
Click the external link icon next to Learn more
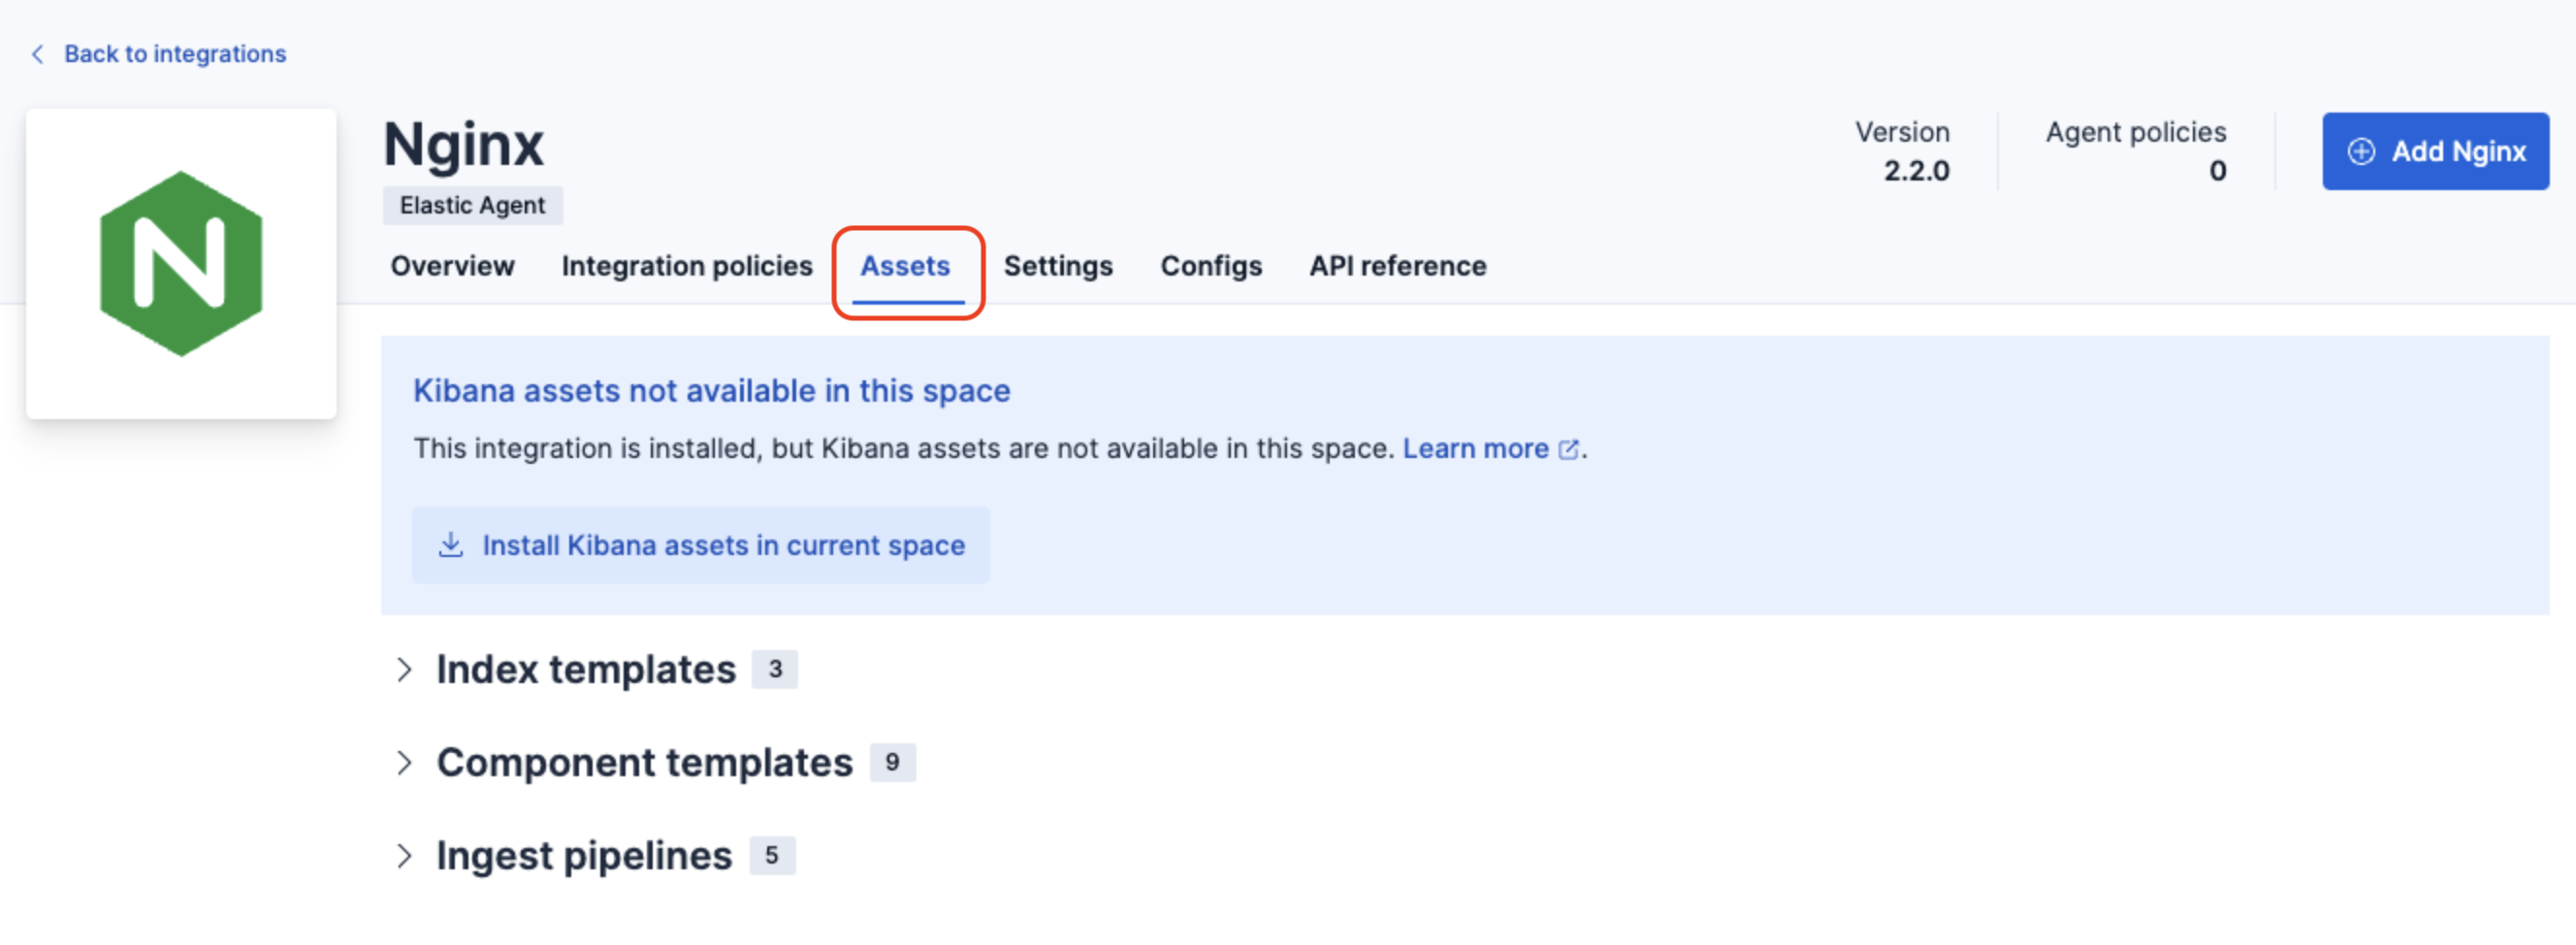(x=1569, y=448)
